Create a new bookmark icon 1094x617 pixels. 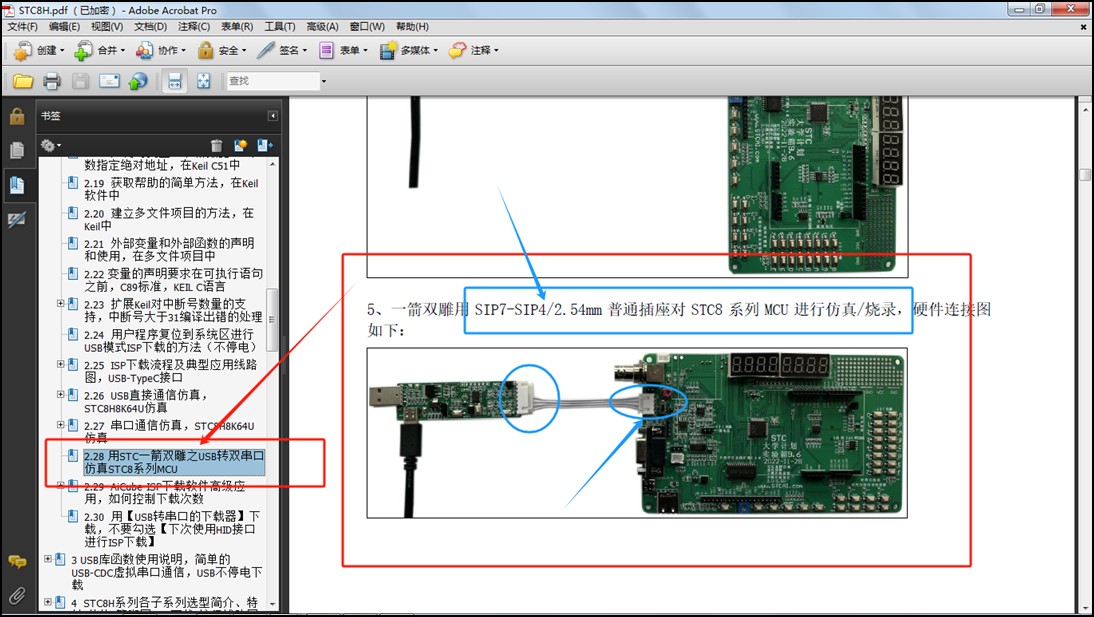[x=241, y=145]
